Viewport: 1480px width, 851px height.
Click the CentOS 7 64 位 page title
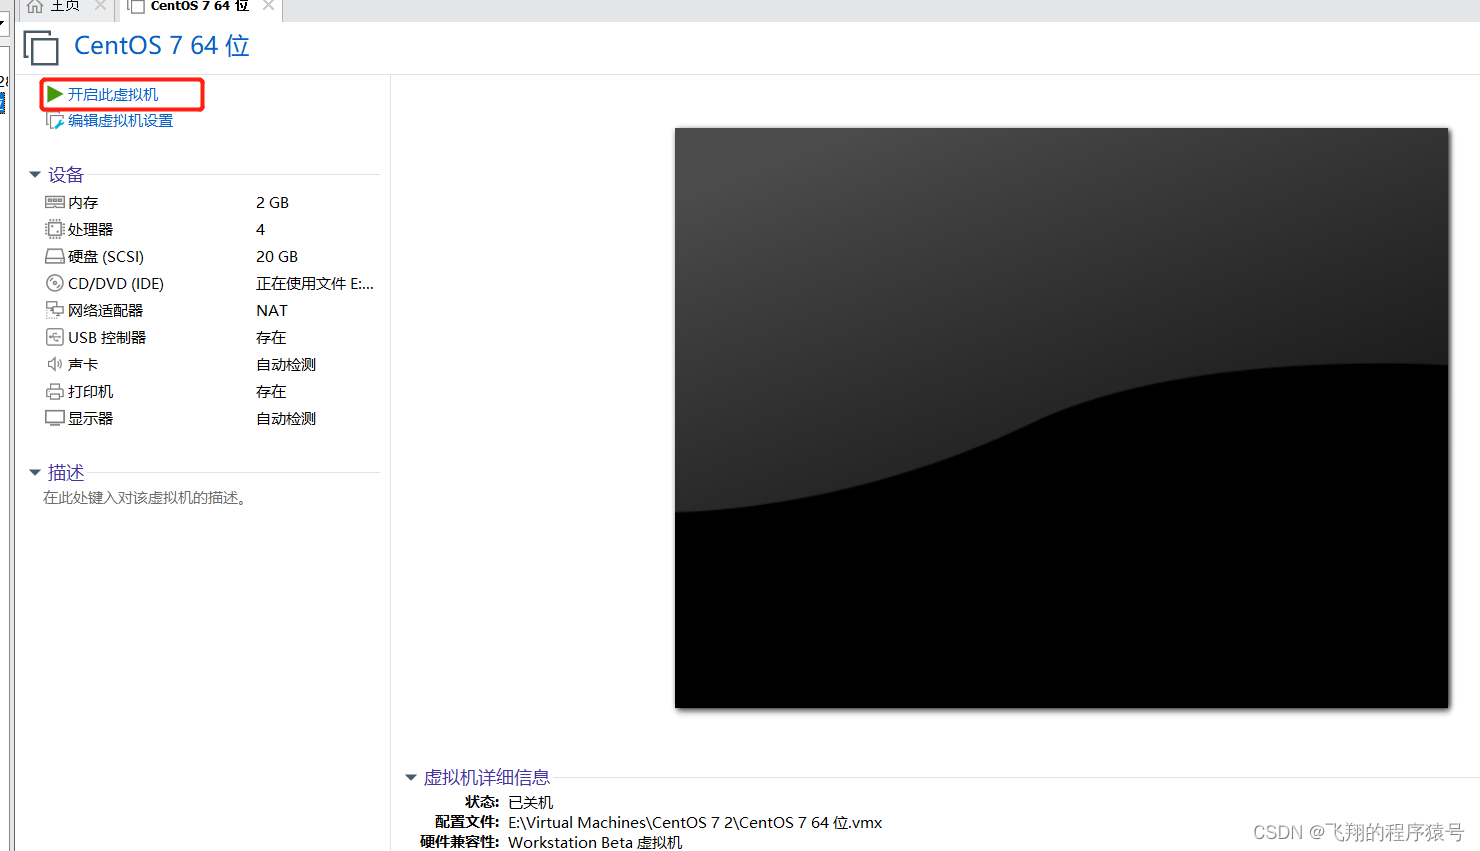point(162,46)
